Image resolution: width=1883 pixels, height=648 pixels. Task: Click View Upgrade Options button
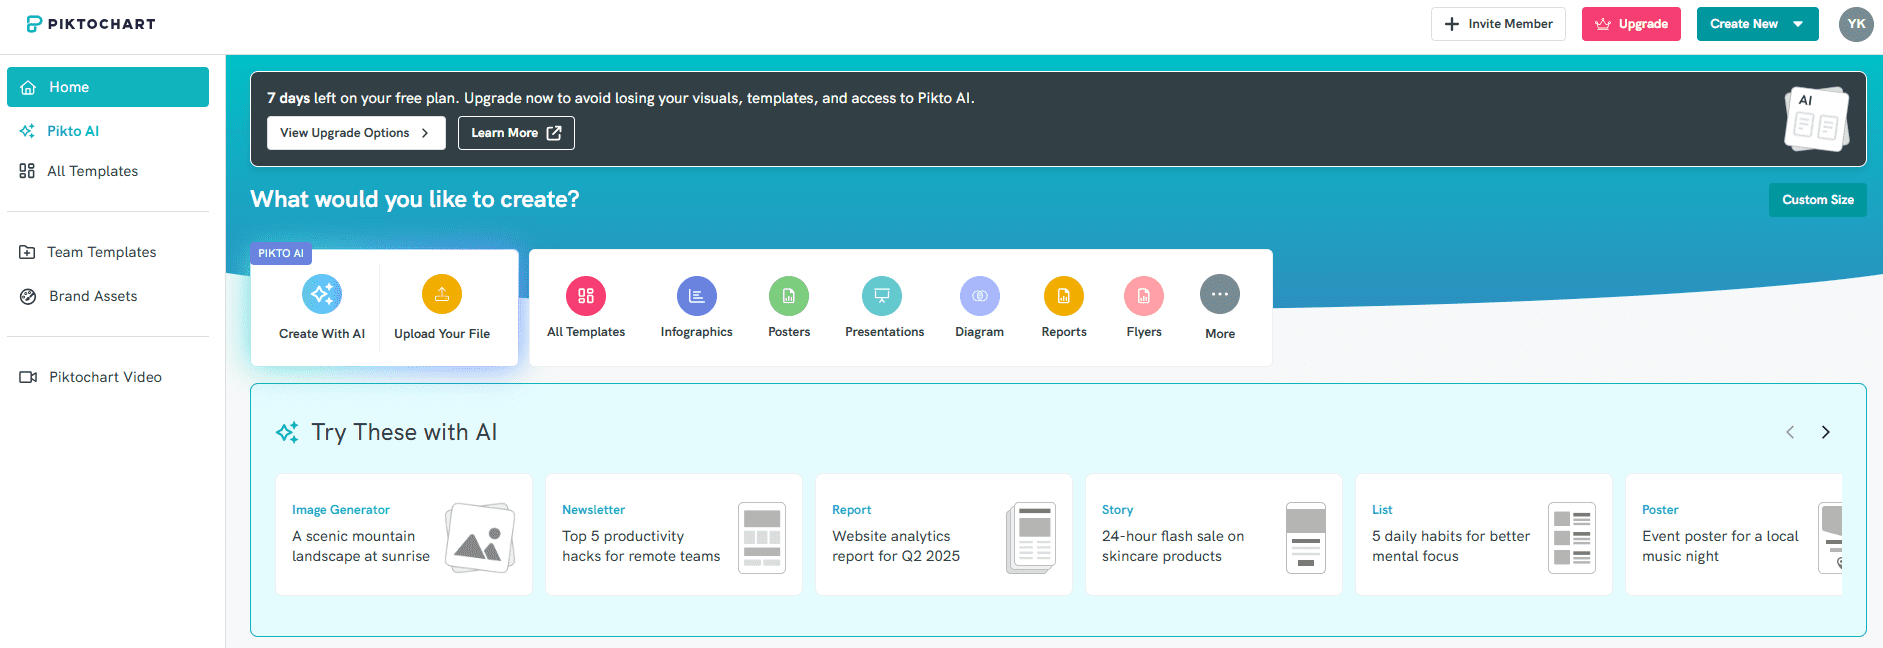coord(355,133)
